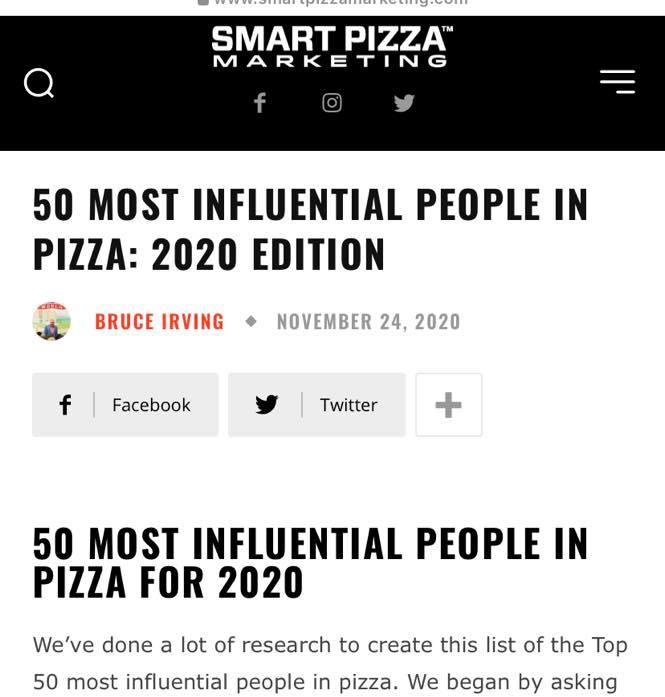
Task: Click the November 24, 2020 date
Action: click(368, 322)
